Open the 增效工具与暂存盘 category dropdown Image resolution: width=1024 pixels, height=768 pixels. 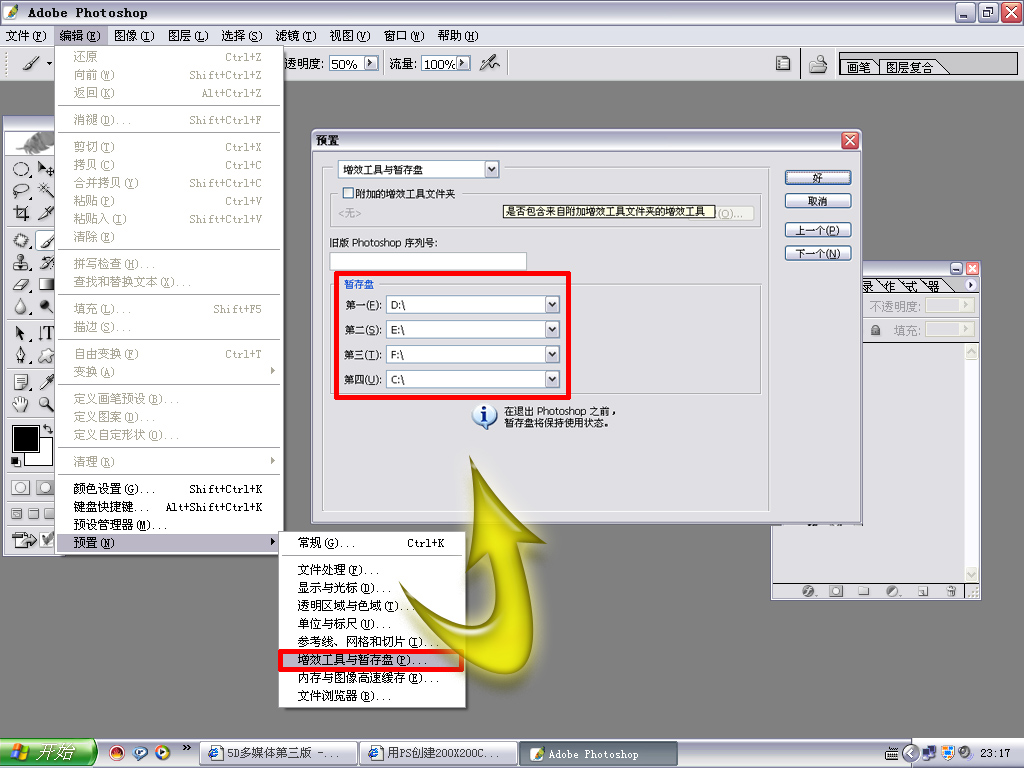(491, 170)
